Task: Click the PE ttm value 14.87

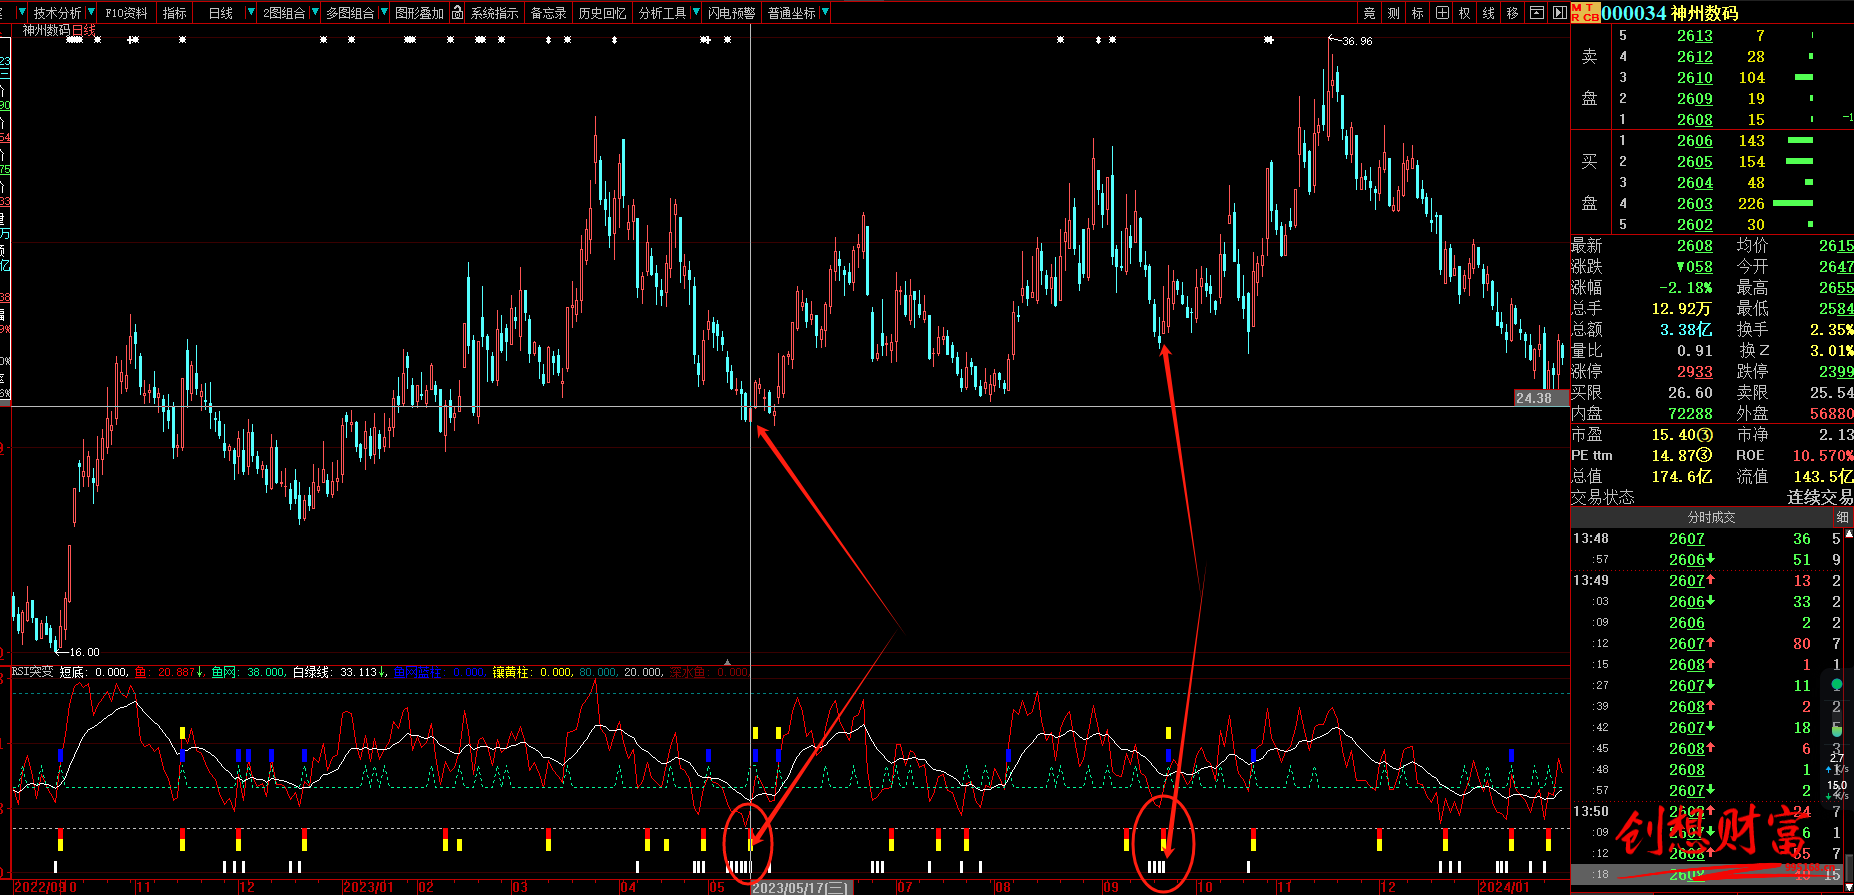Action: (x=1682, y=456)
